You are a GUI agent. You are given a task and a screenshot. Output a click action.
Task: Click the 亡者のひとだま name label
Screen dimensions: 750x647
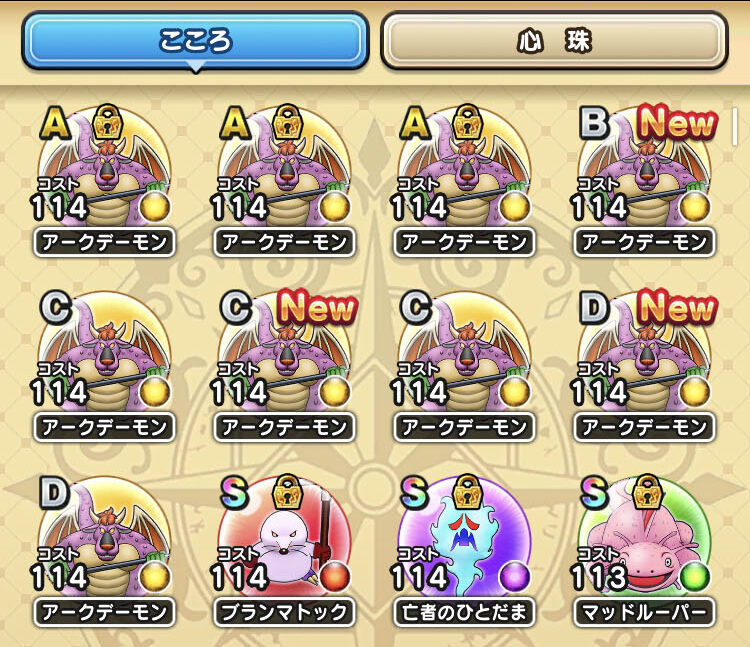tap(464, 612)
